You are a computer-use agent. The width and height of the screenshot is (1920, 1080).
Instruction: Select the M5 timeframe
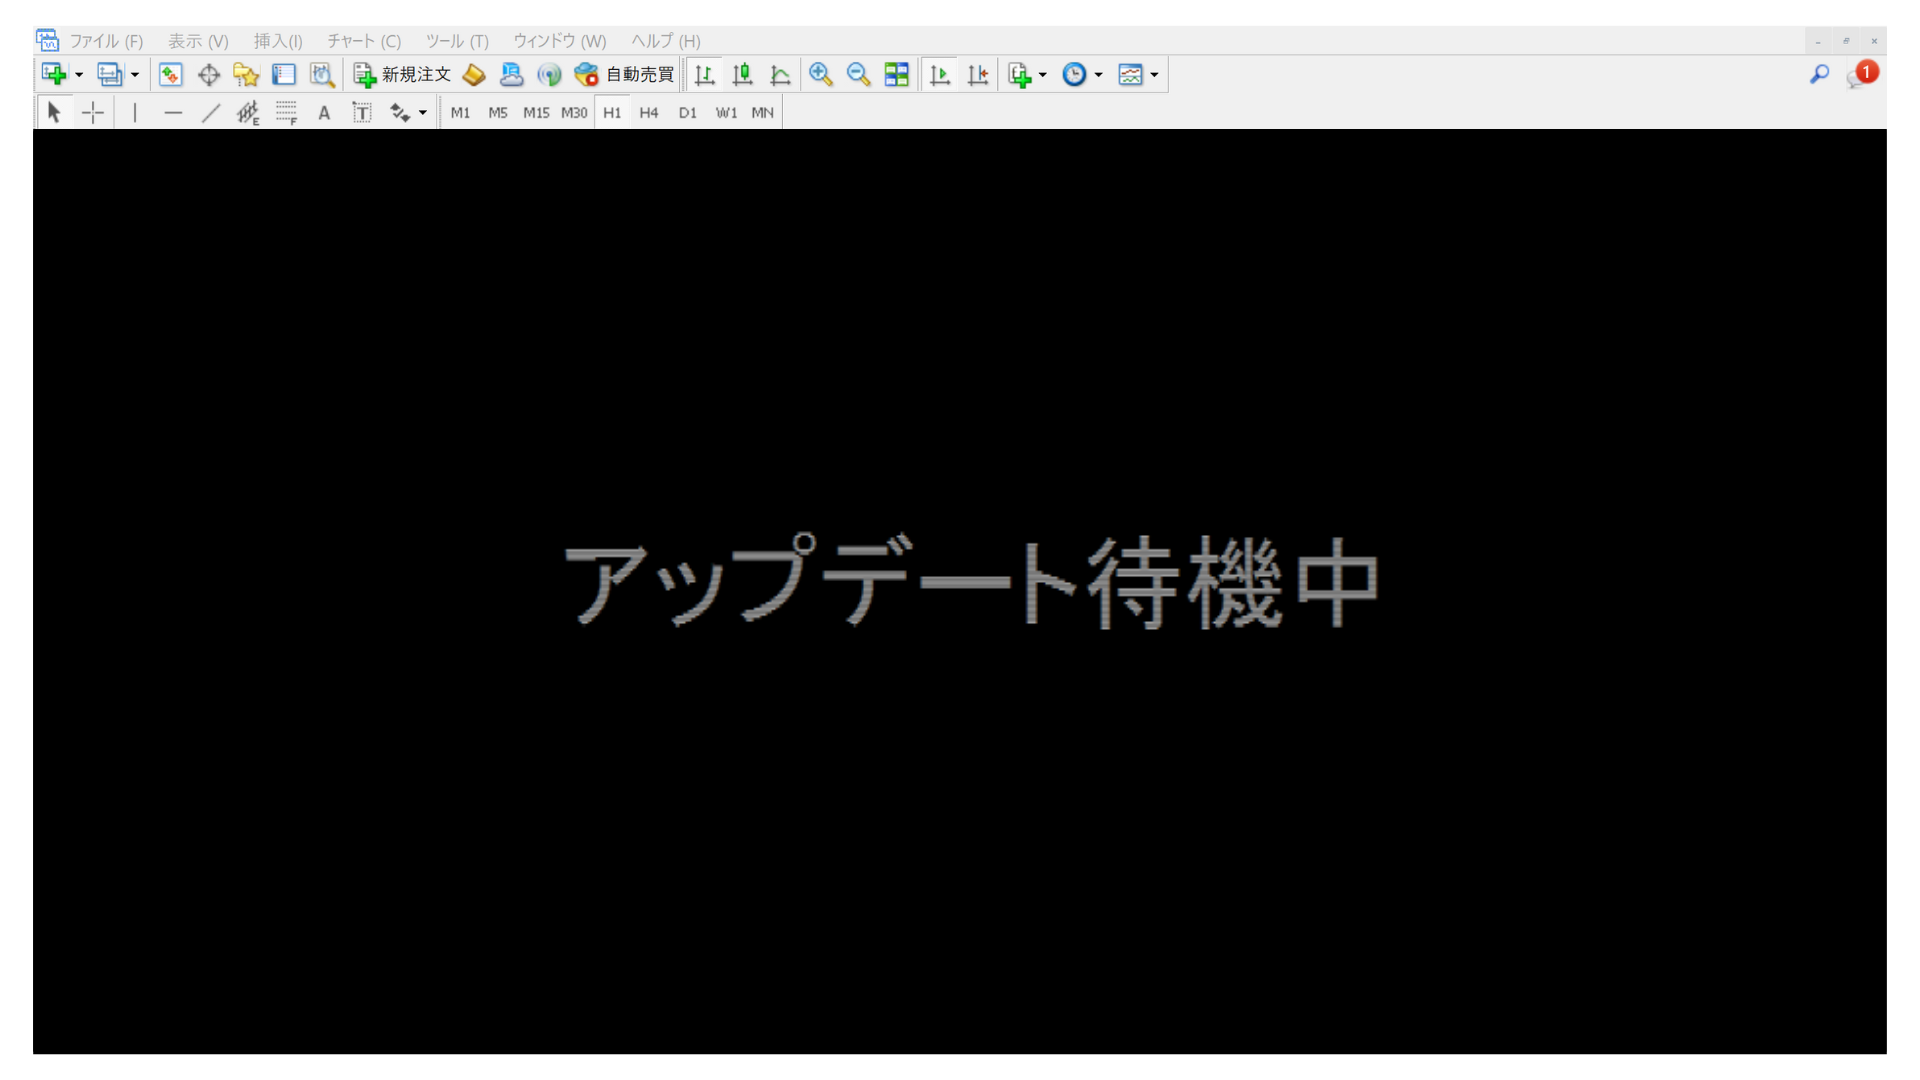pos(497,112)
